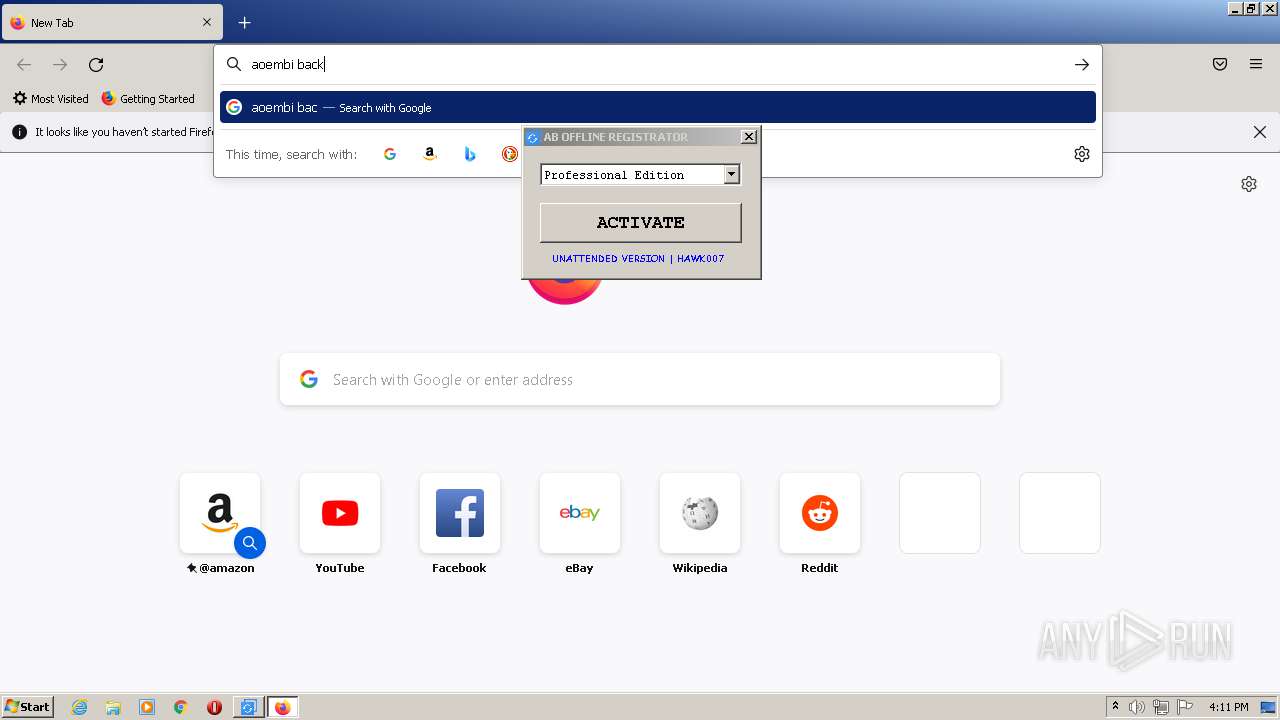Close the AB Offline Registrator window
1280x720 pixels.
[x=749, y=137]
